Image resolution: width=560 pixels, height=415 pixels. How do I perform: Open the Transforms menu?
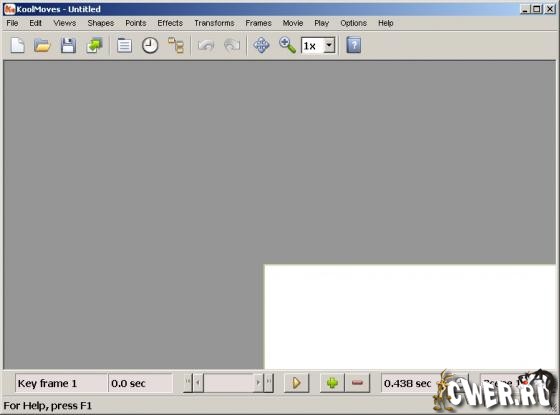click(x=214, y=23)
